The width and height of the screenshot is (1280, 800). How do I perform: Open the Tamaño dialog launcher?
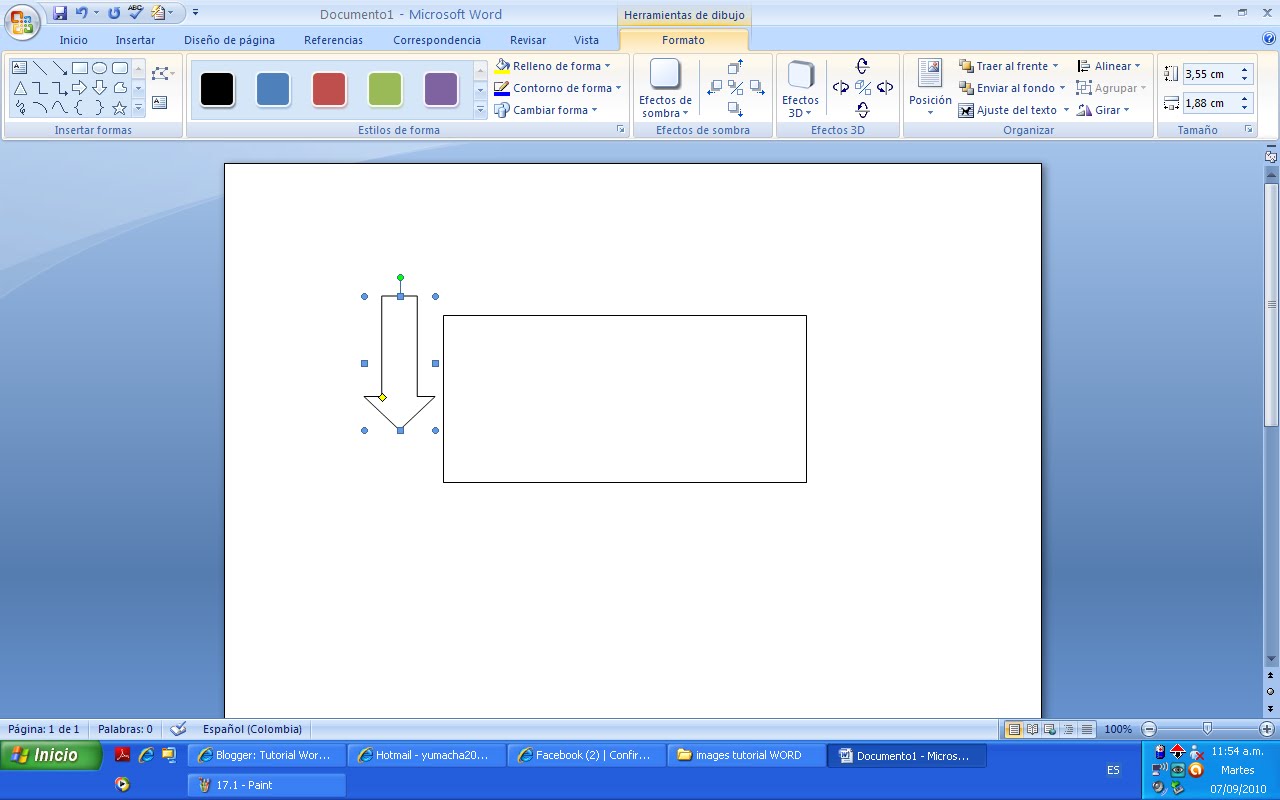[1248, 129]
